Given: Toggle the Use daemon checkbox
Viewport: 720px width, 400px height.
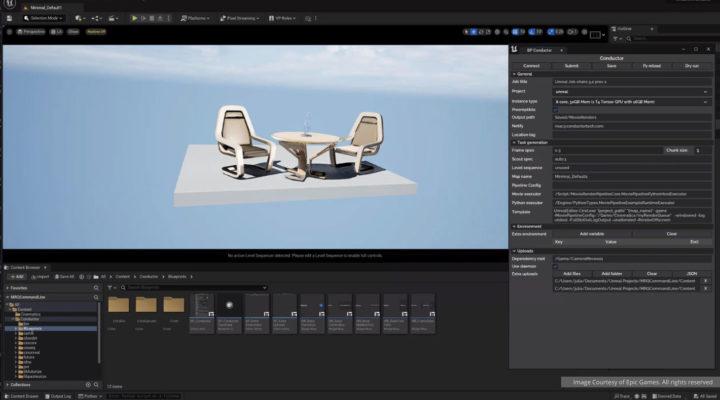Looking at the screenshot, I should (x=556, y=266).
